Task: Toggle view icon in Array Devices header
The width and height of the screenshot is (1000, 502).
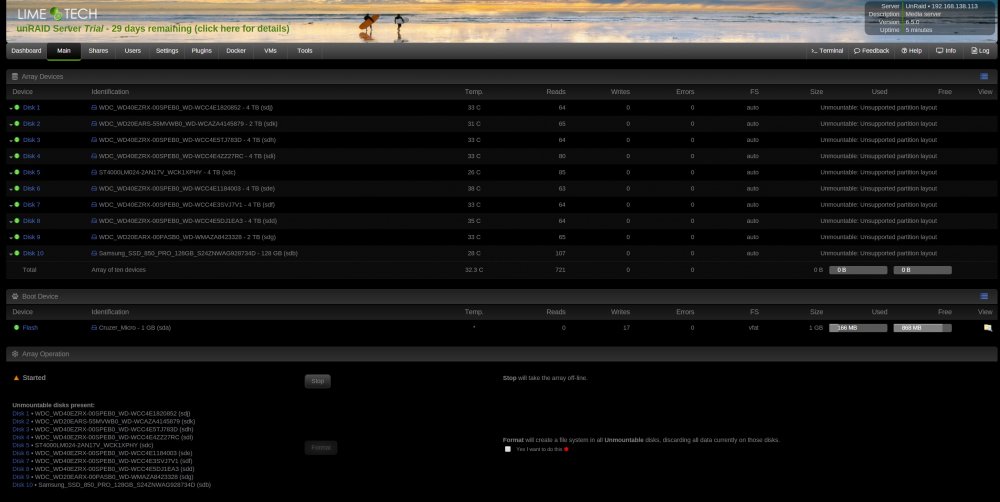Action: 984,77
